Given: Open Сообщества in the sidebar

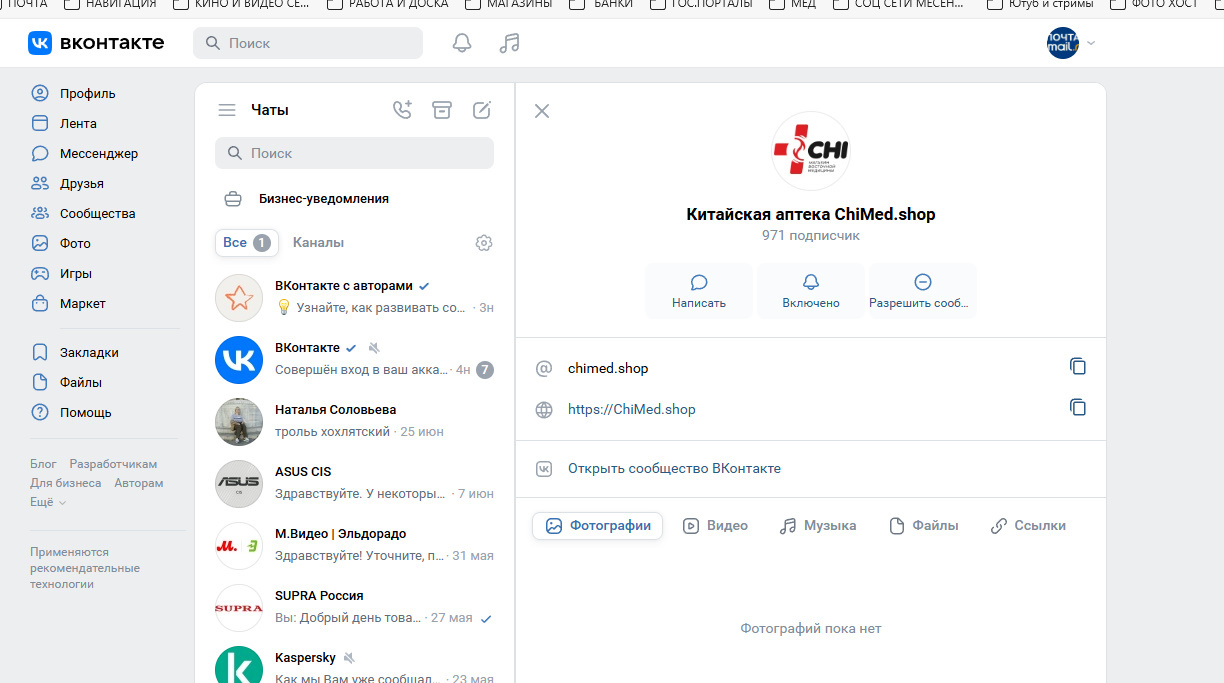Looking at the screenshot, I should click(98, 214).
